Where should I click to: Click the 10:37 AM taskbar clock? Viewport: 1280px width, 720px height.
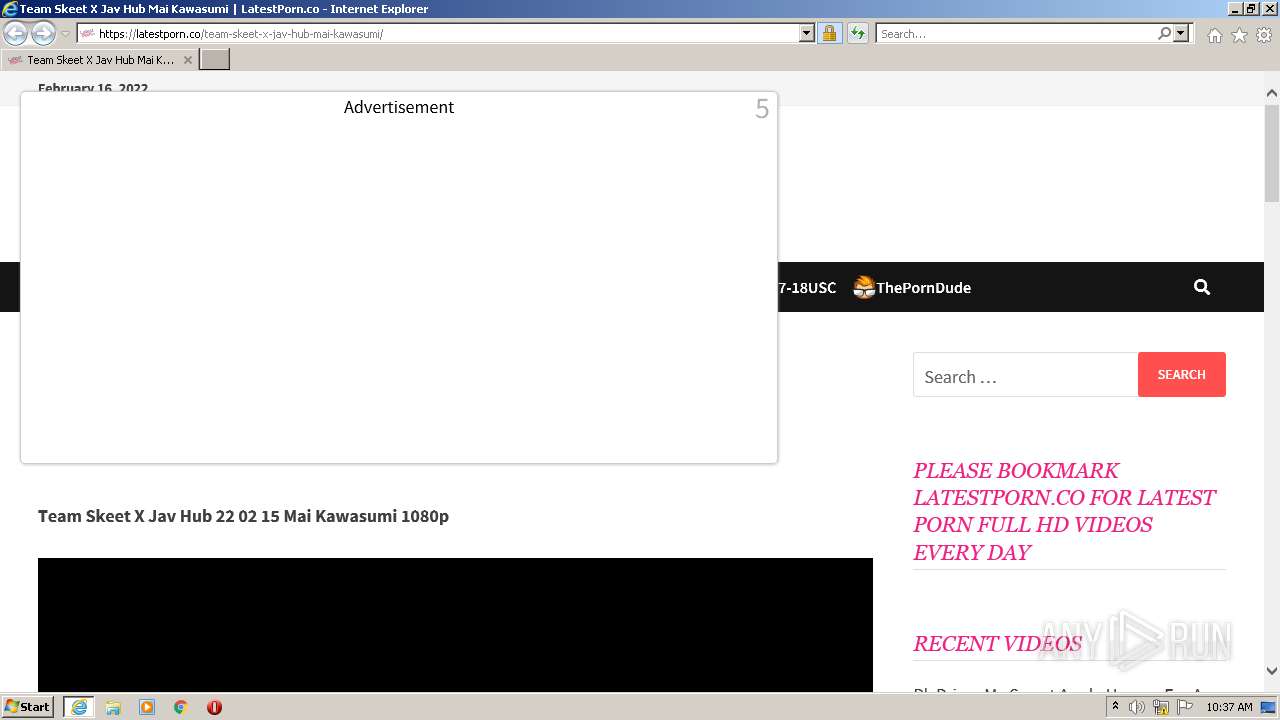click(1229, 707)
